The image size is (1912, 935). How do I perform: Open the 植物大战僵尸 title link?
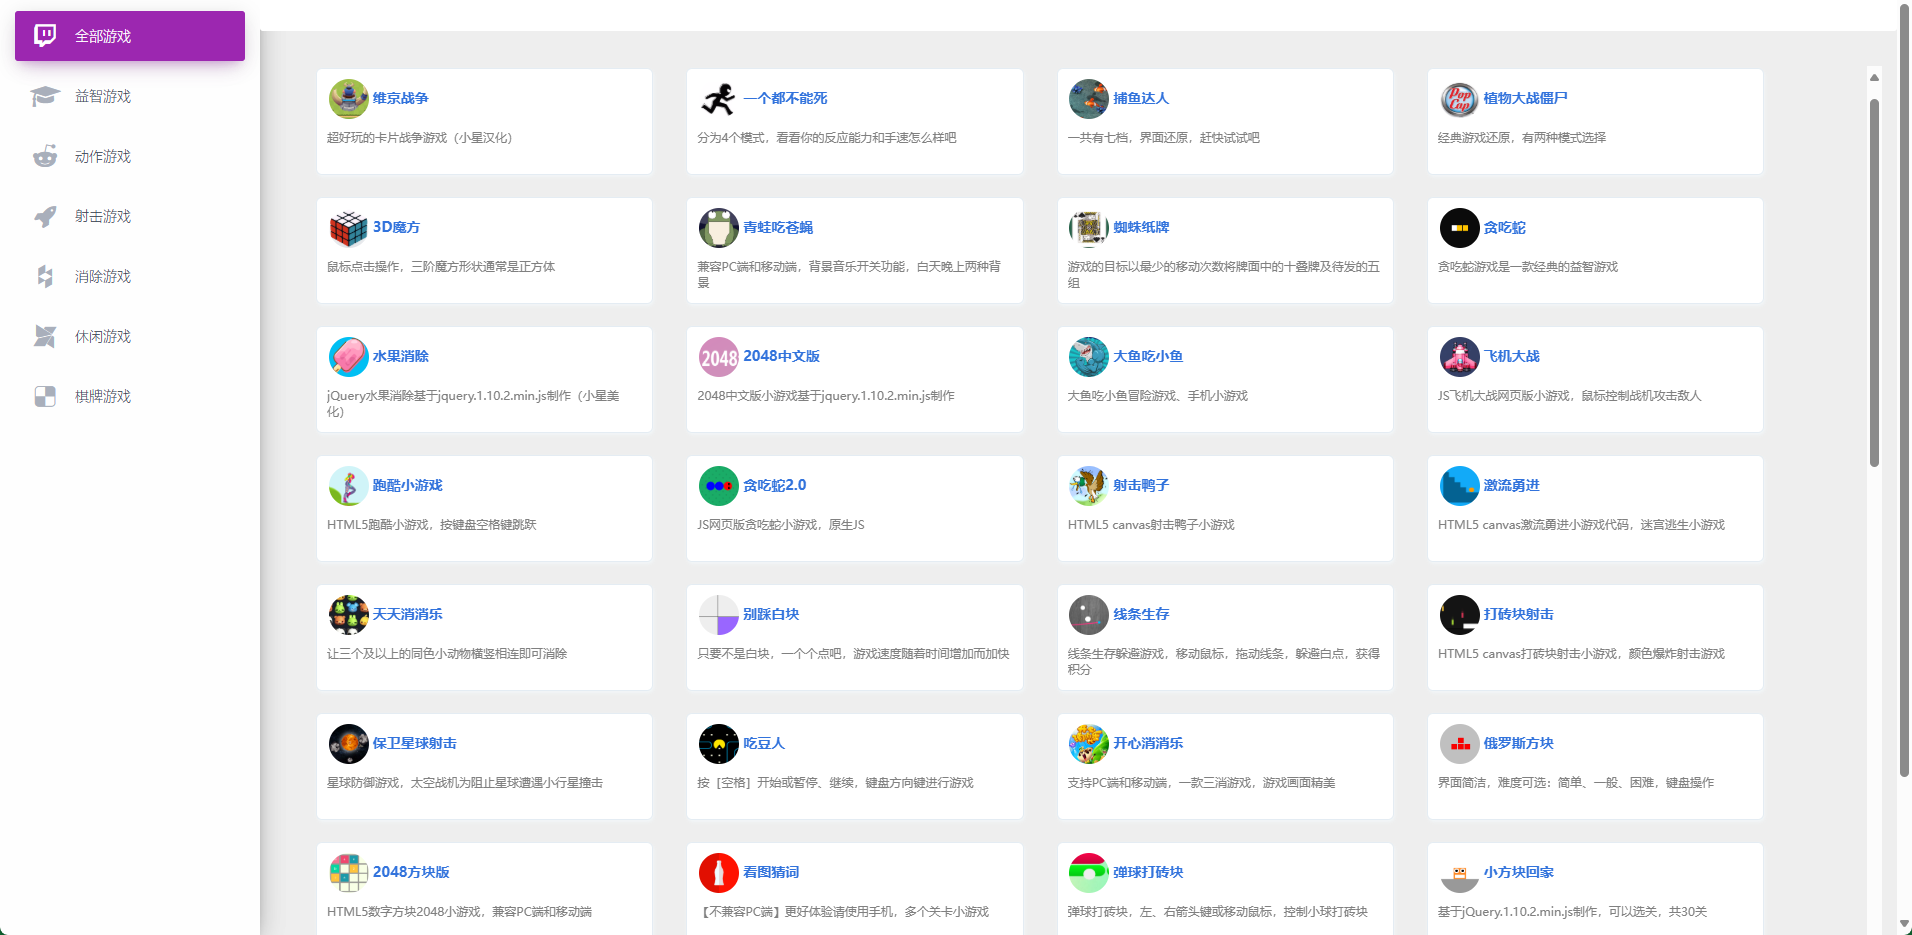click(1525, 98)
